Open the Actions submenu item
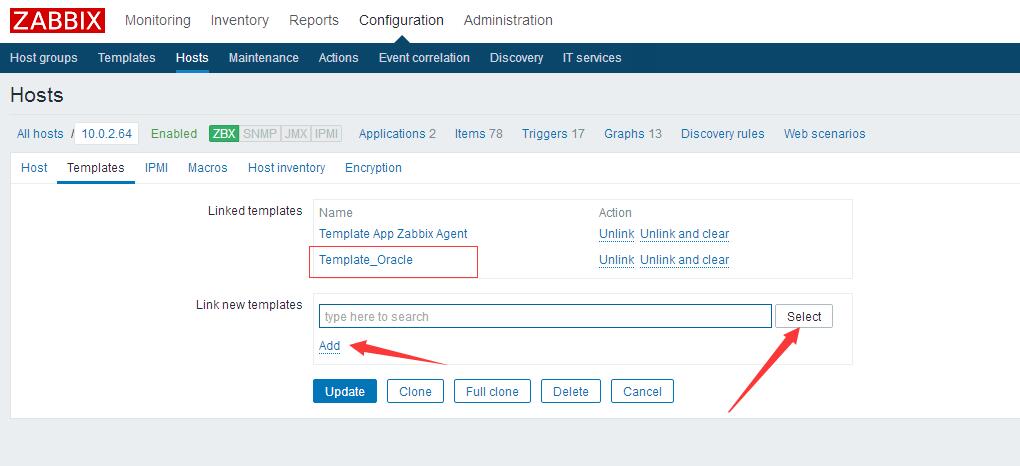The width and height of the screenshot is (1020, 466). 338,58
